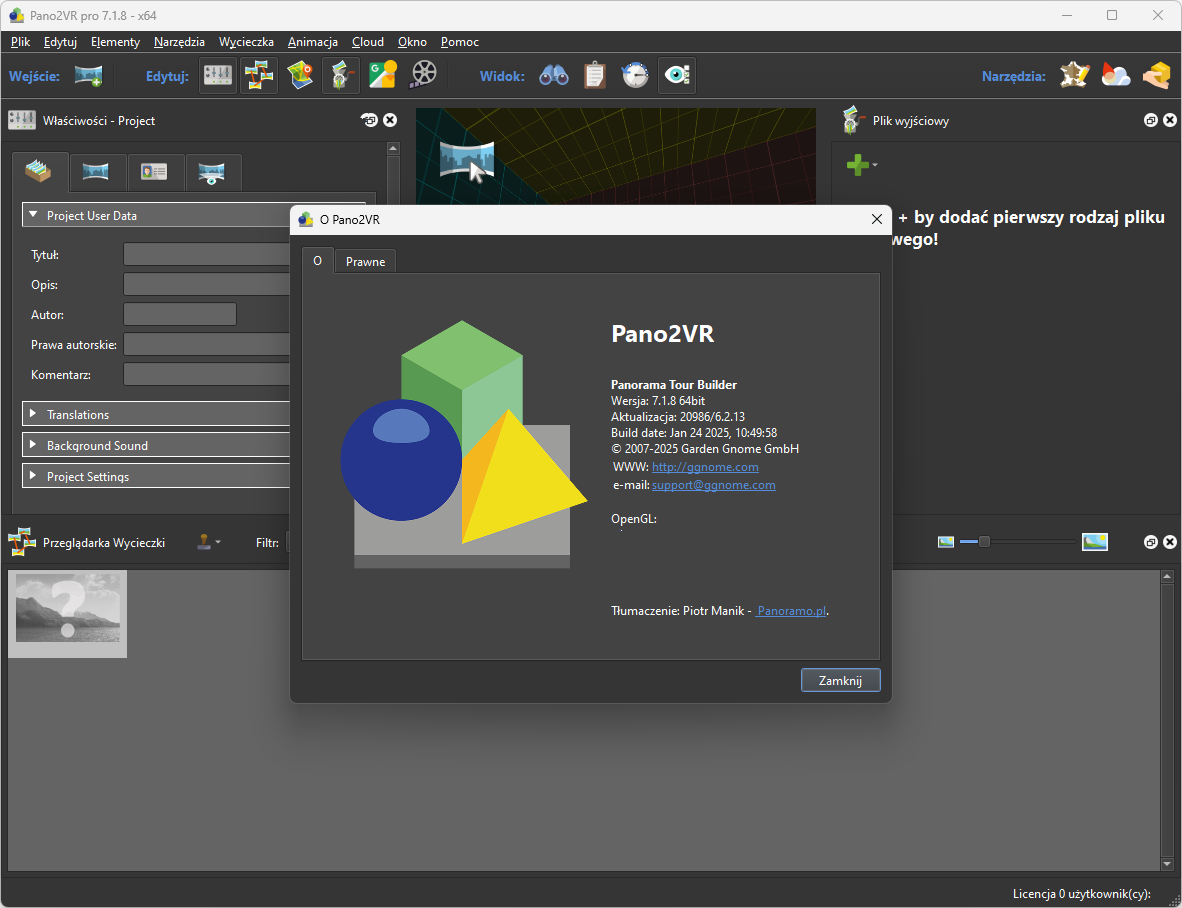Click the support@ggnome.com email link
The image size is (1182, 908).
click(x=714, y=485)
